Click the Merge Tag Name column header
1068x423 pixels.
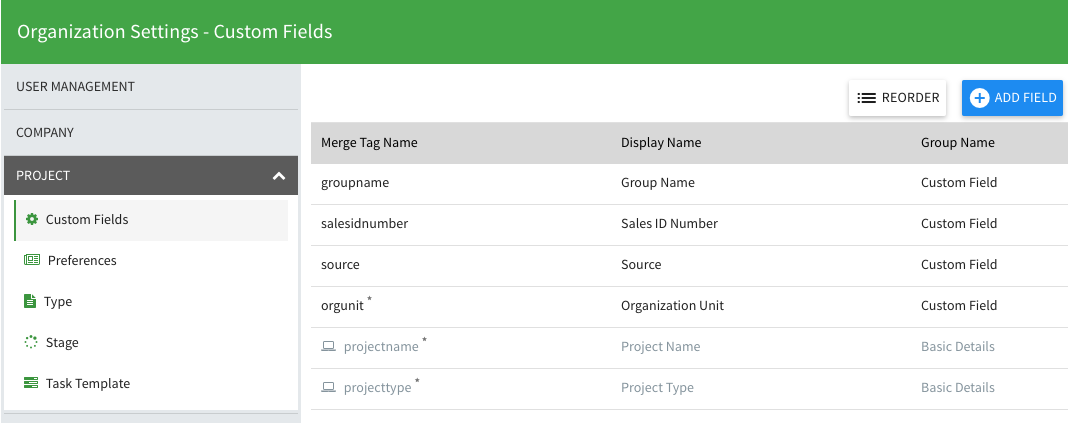pyautogui.click(x=369, y=143)
